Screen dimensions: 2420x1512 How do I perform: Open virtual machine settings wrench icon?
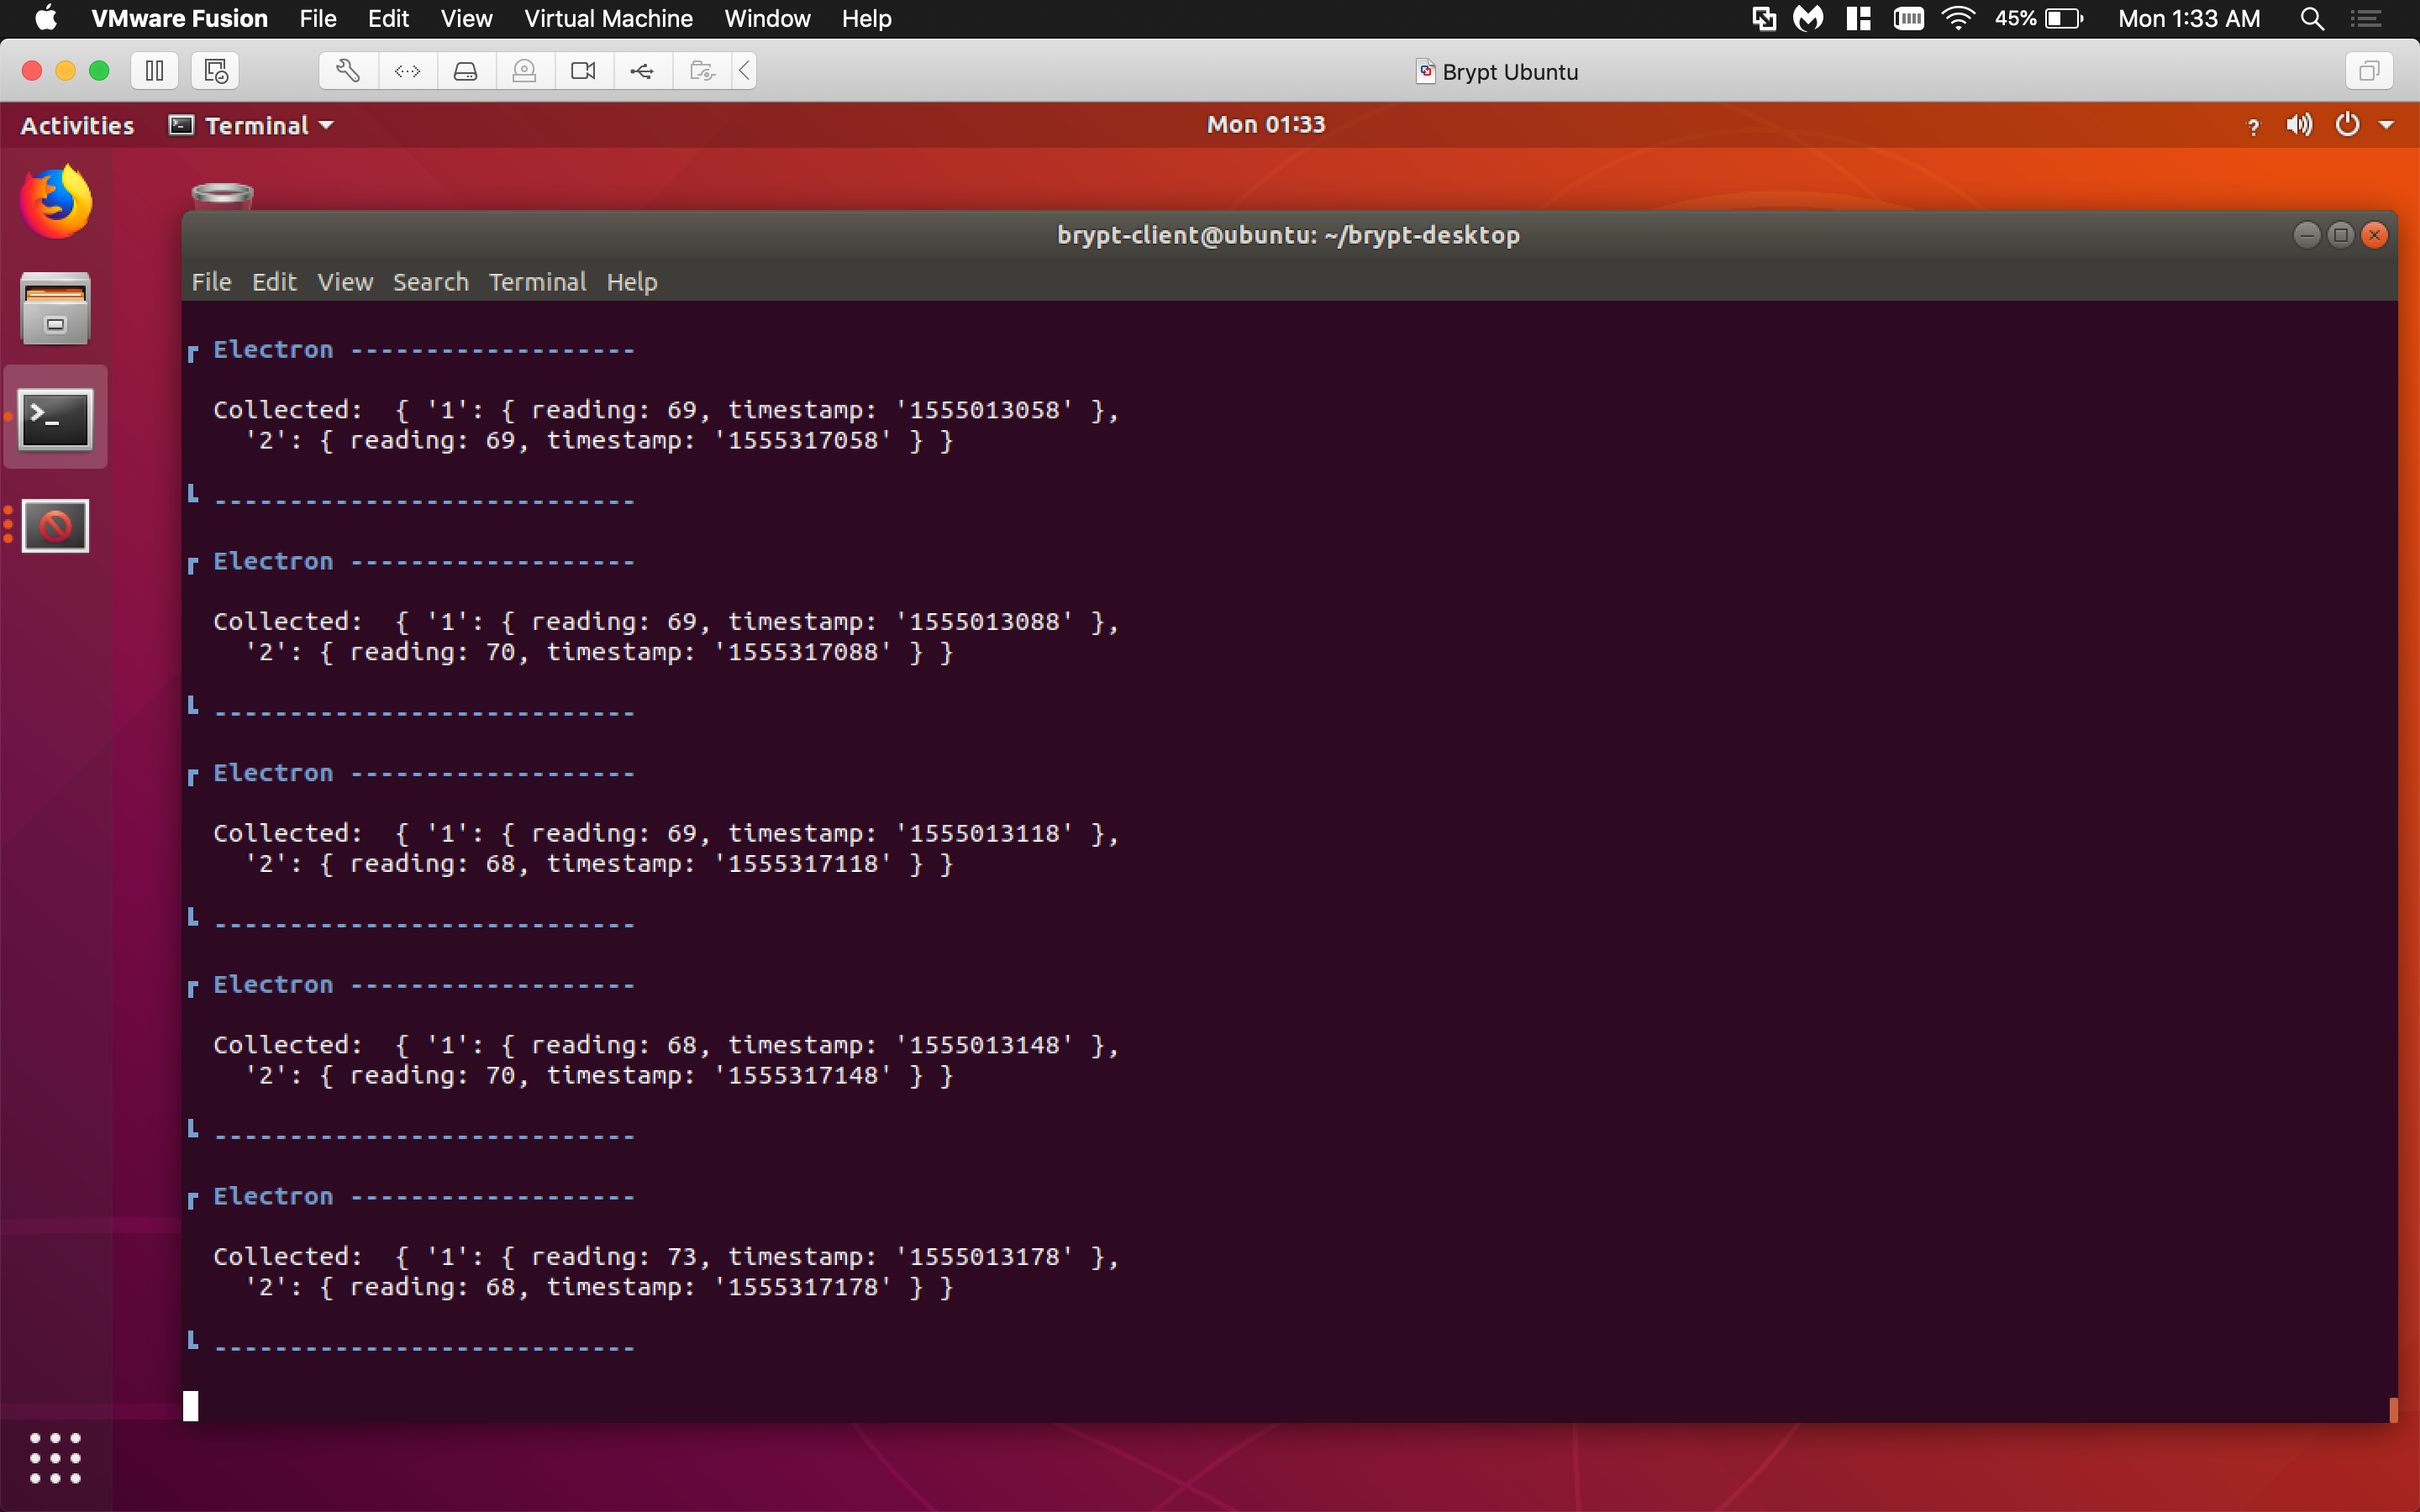pos(348,71)
